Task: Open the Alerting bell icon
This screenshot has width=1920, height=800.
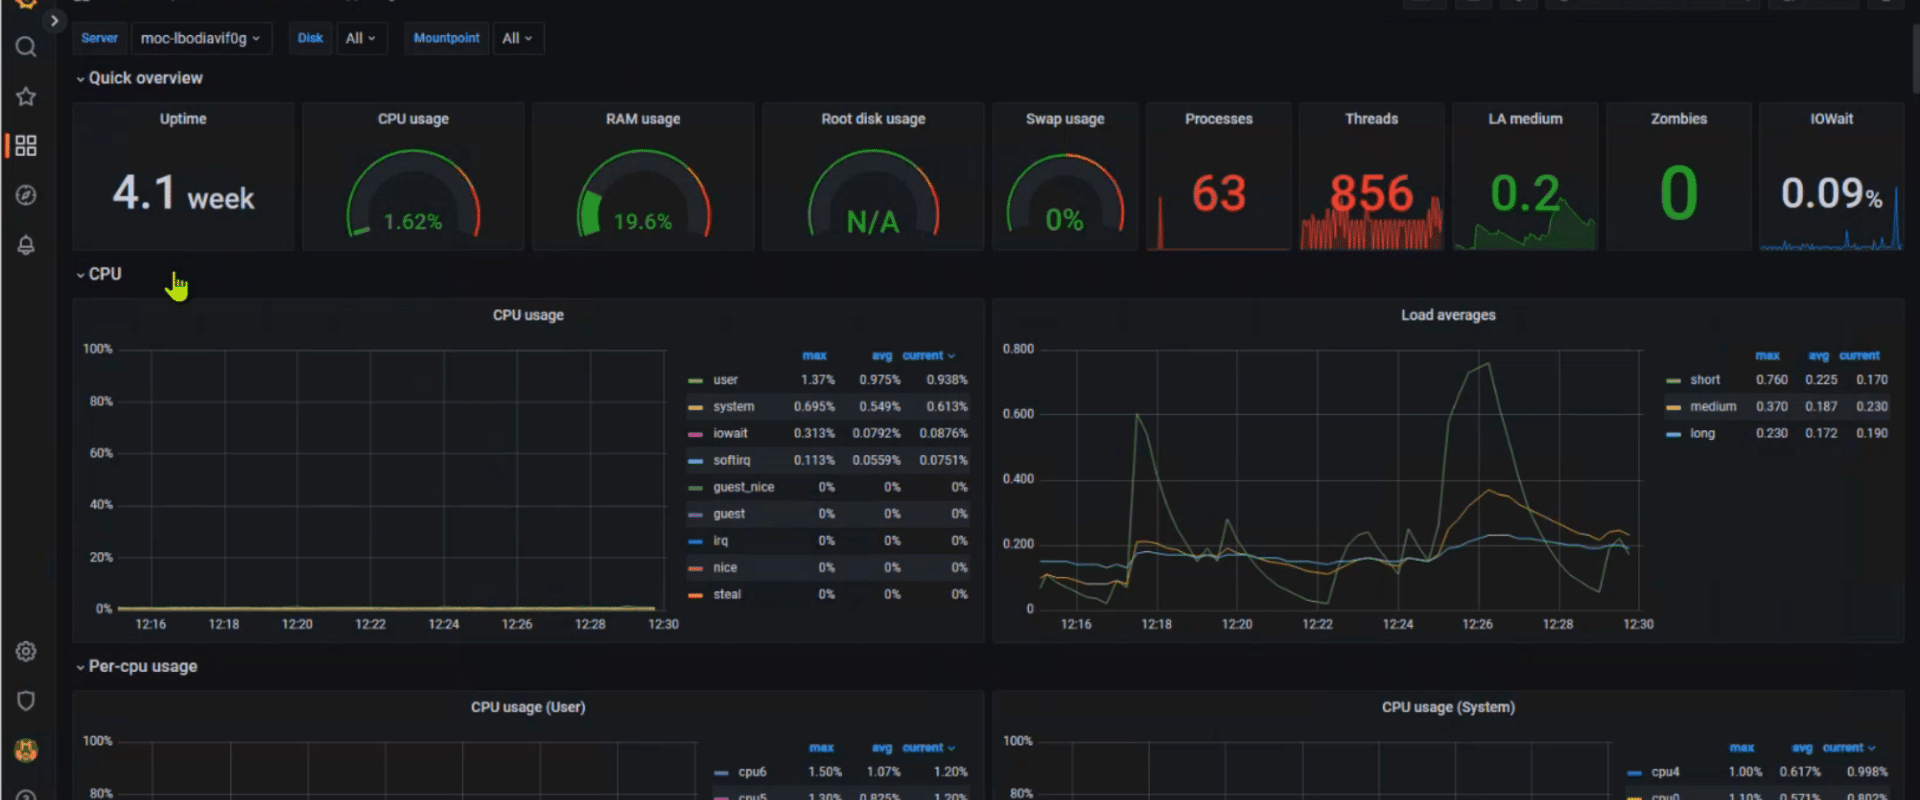Action: click(26, 245)
